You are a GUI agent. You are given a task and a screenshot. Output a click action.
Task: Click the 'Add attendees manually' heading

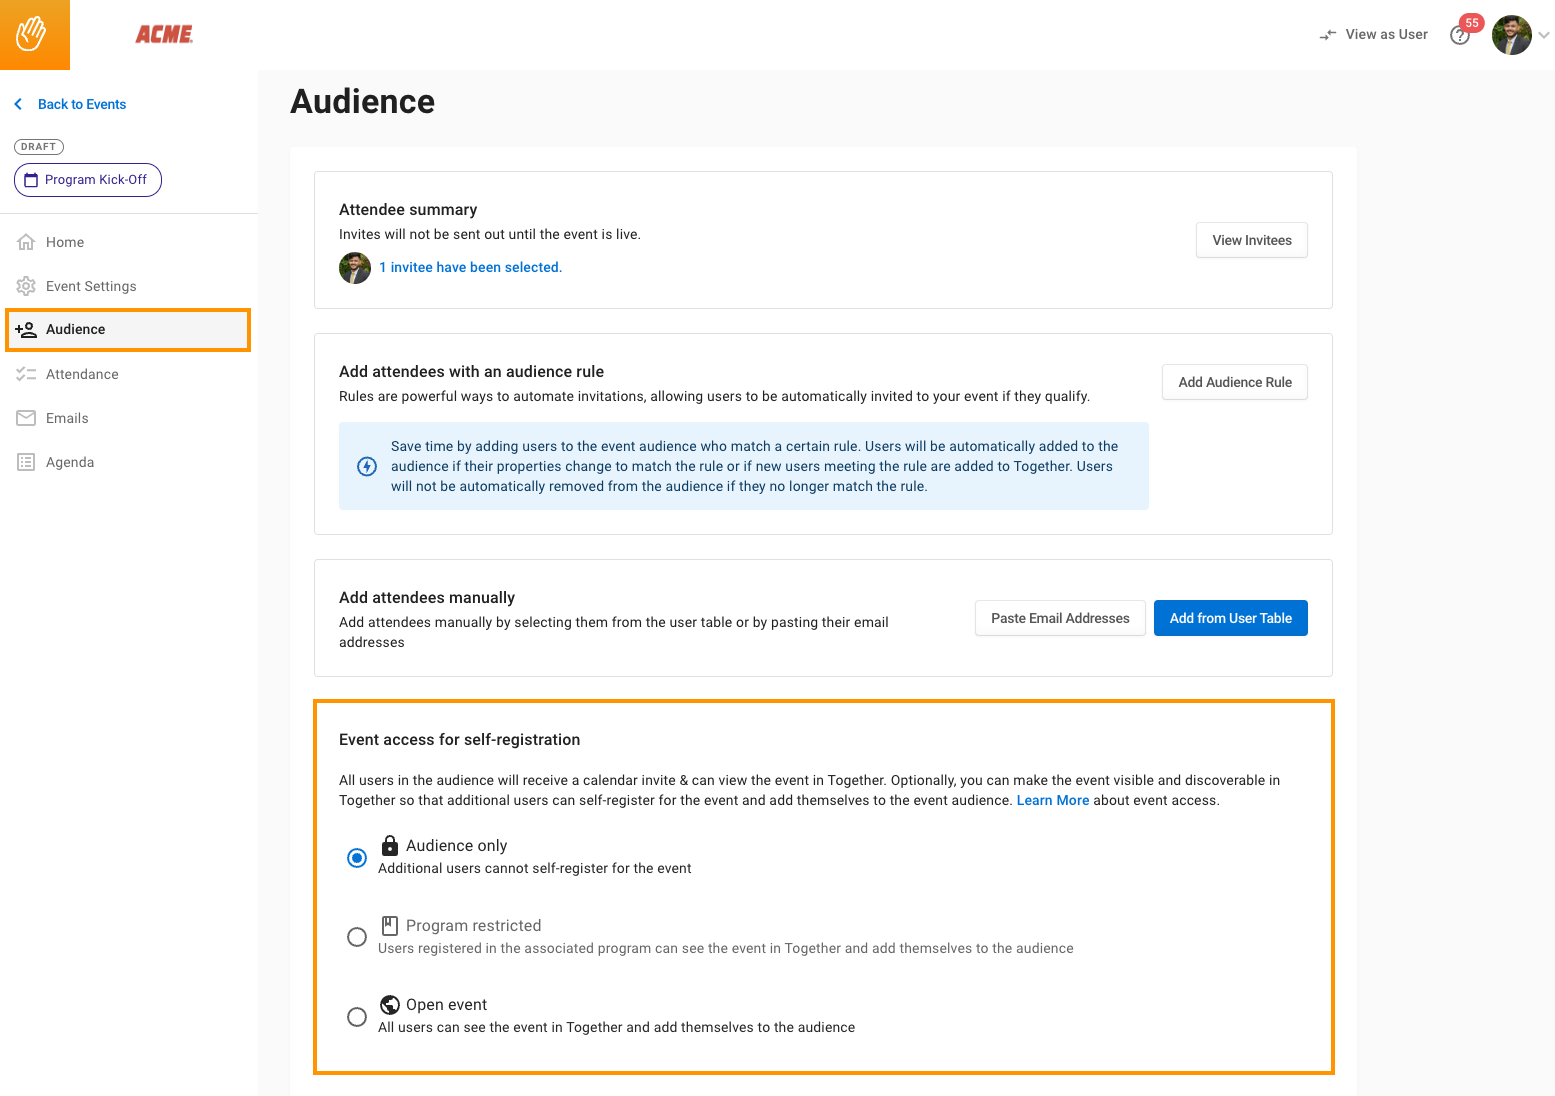point(427,597)
